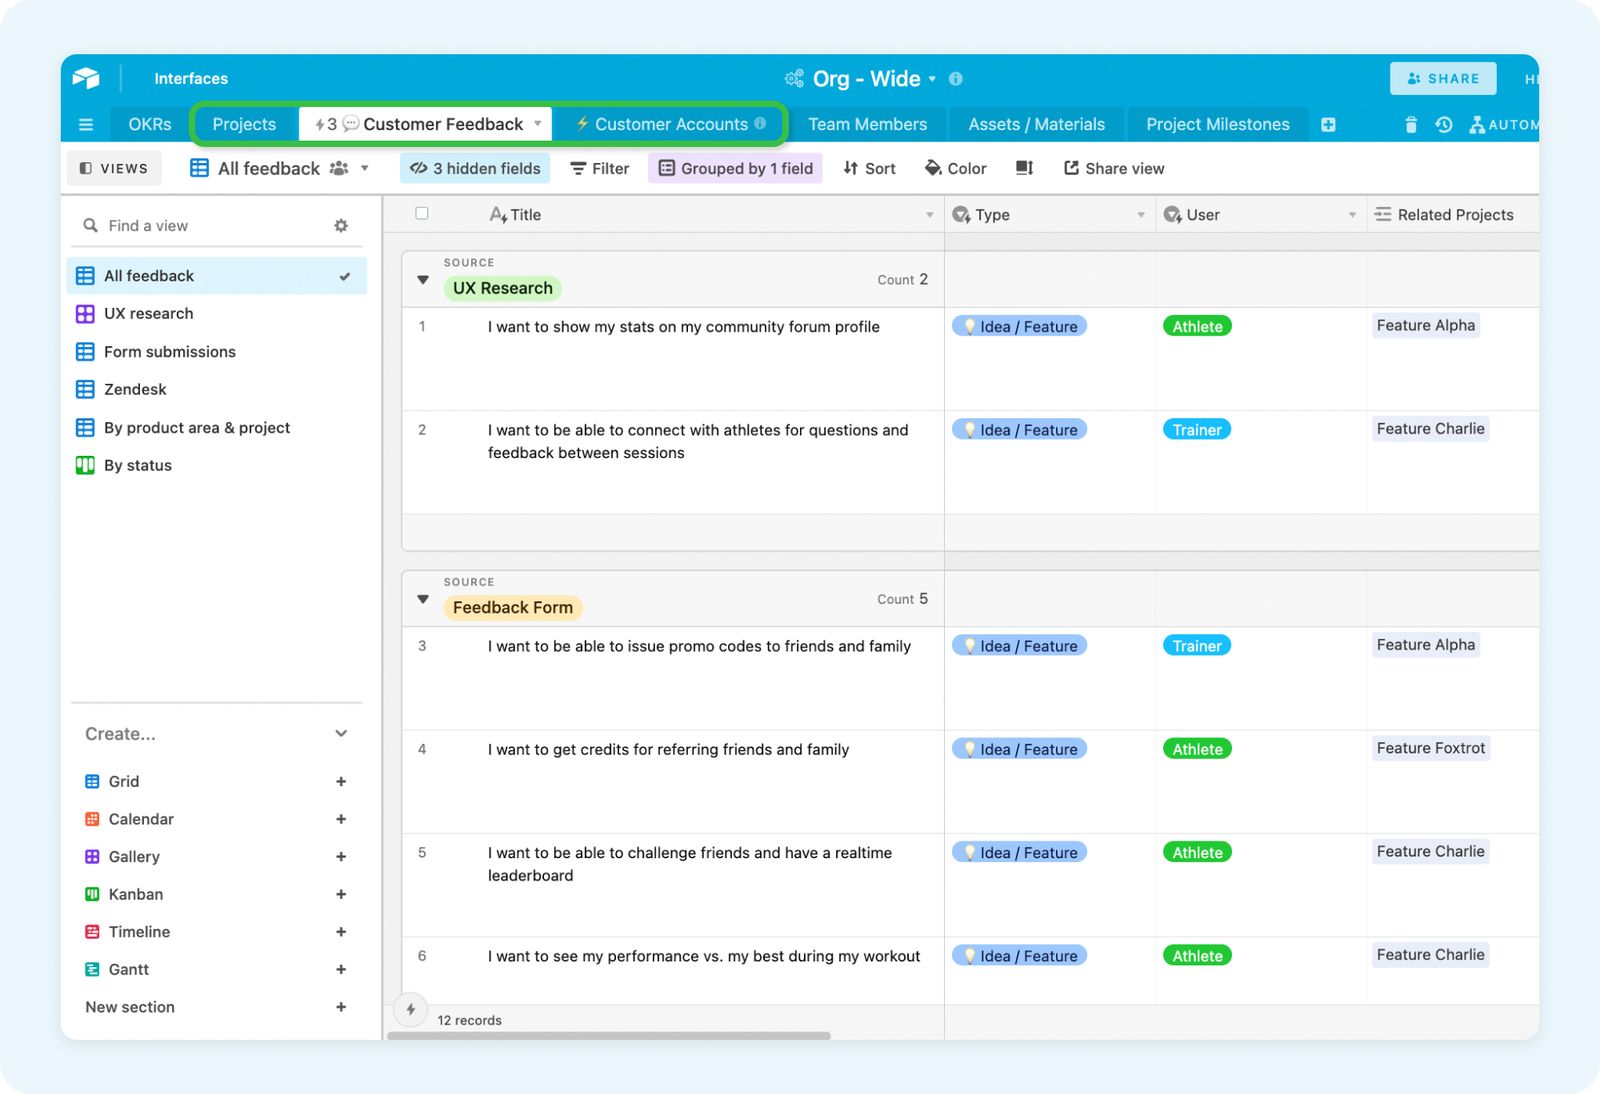Click the Share view button
Screen dimensions: 1600x1094
[x=1114, y=168]
